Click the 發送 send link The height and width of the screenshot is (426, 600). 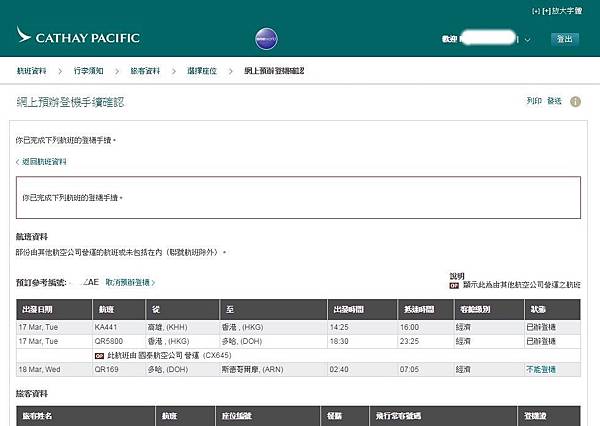tap(554, 101)
